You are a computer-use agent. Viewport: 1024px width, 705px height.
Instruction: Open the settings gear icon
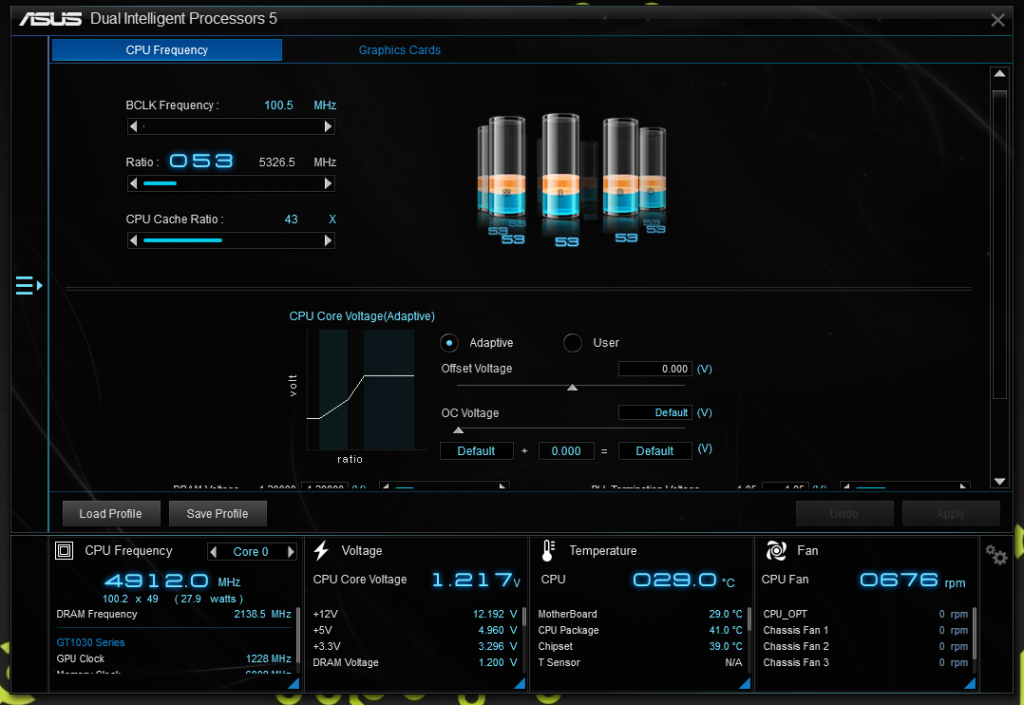996,555
